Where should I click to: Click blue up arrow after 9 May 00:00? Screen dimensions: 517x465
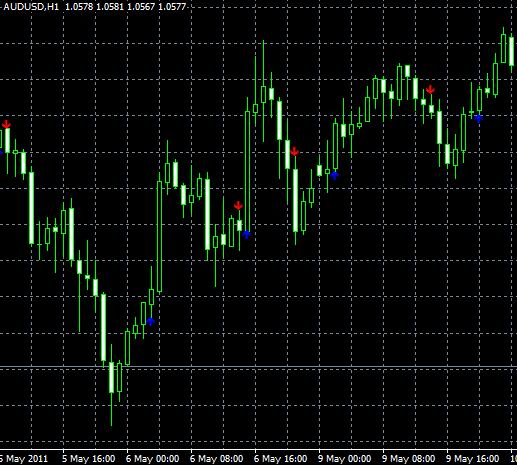[334, 175]
